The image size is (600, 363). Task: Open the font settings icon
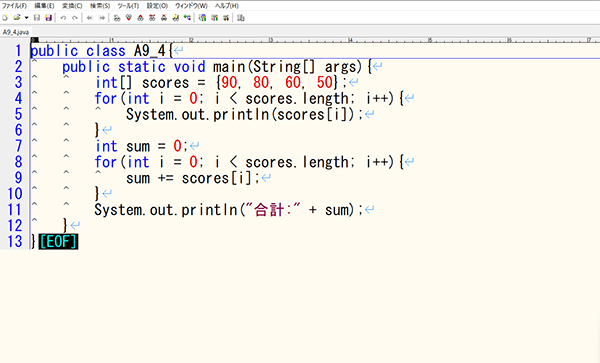[226, 18]
